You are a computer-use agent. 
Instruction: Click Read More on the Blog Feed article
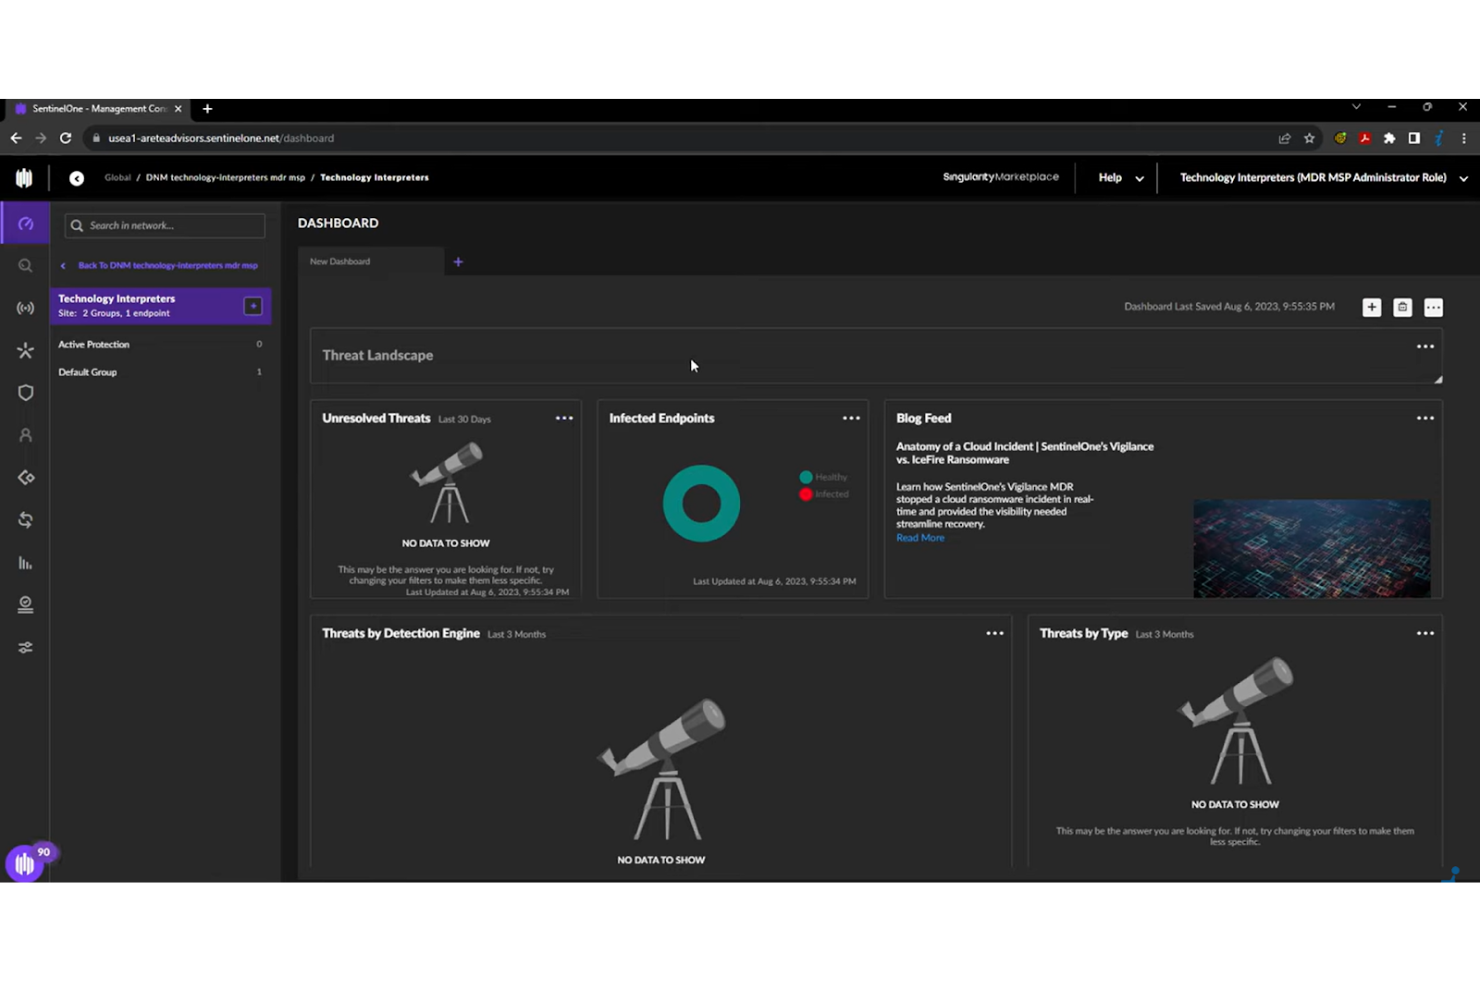click(x=919, y=537)
